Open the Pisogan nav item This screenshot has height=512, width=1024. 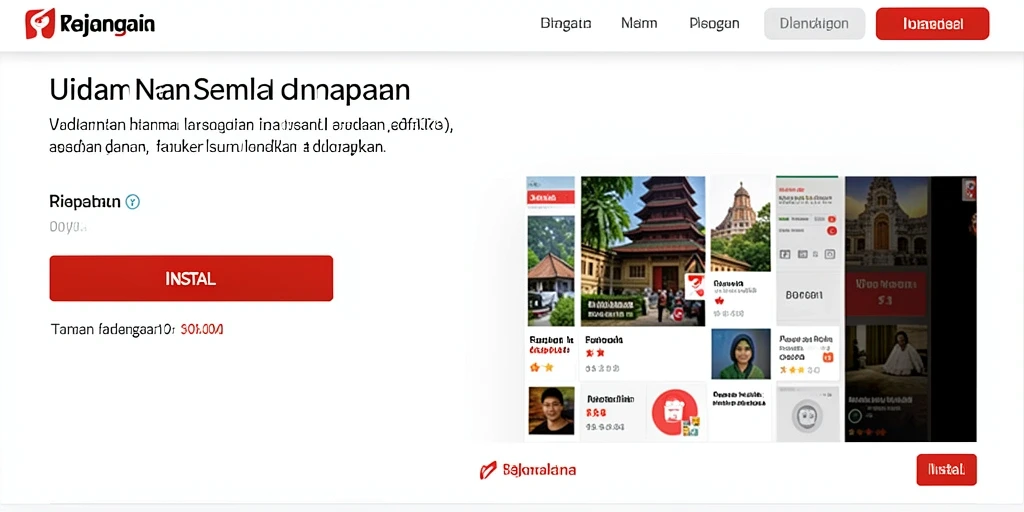point(714,24)
